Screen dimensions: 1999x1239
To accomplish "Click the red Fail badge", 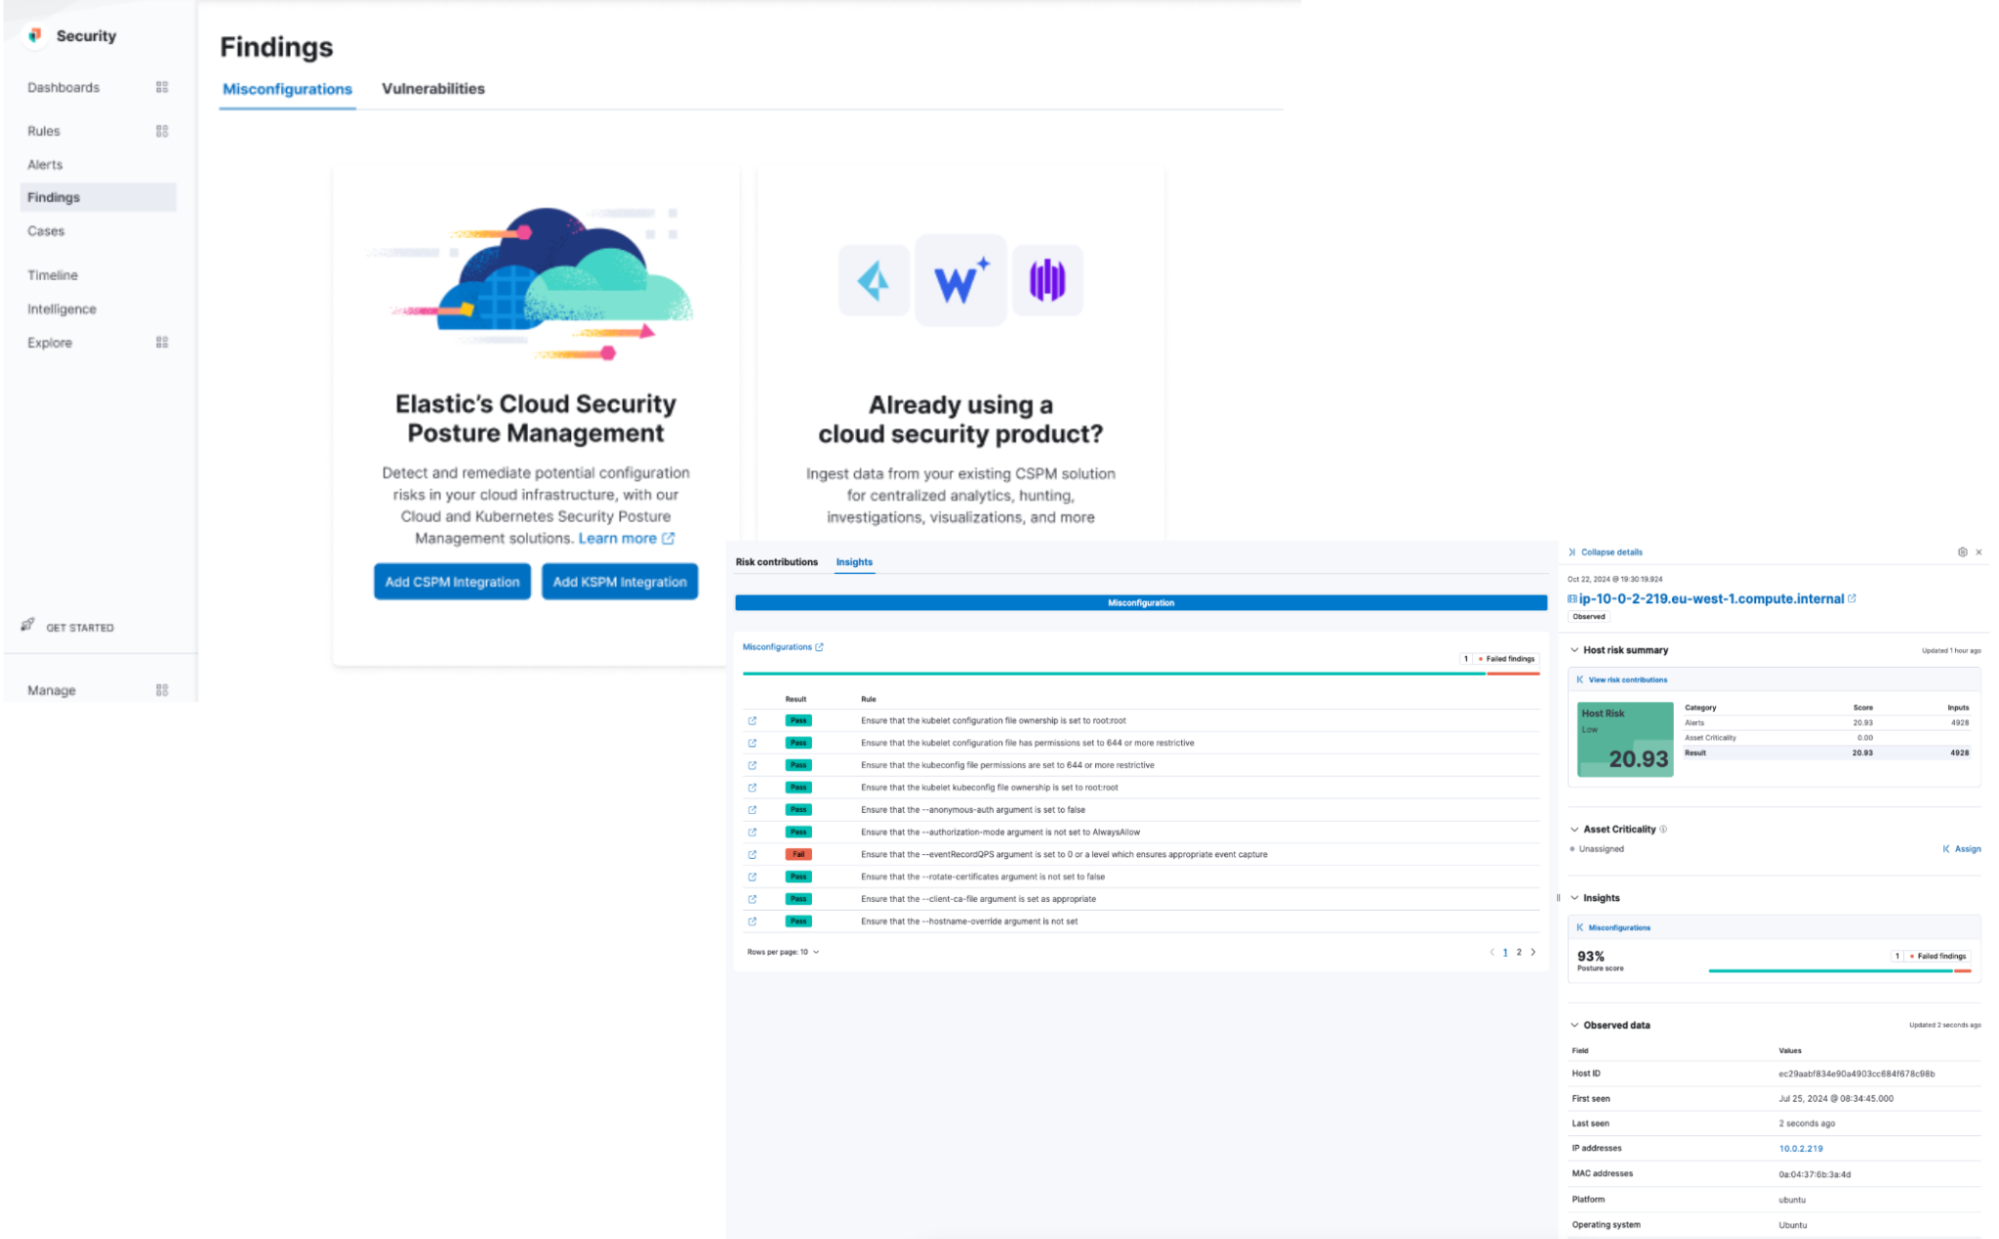I will 798,854.
